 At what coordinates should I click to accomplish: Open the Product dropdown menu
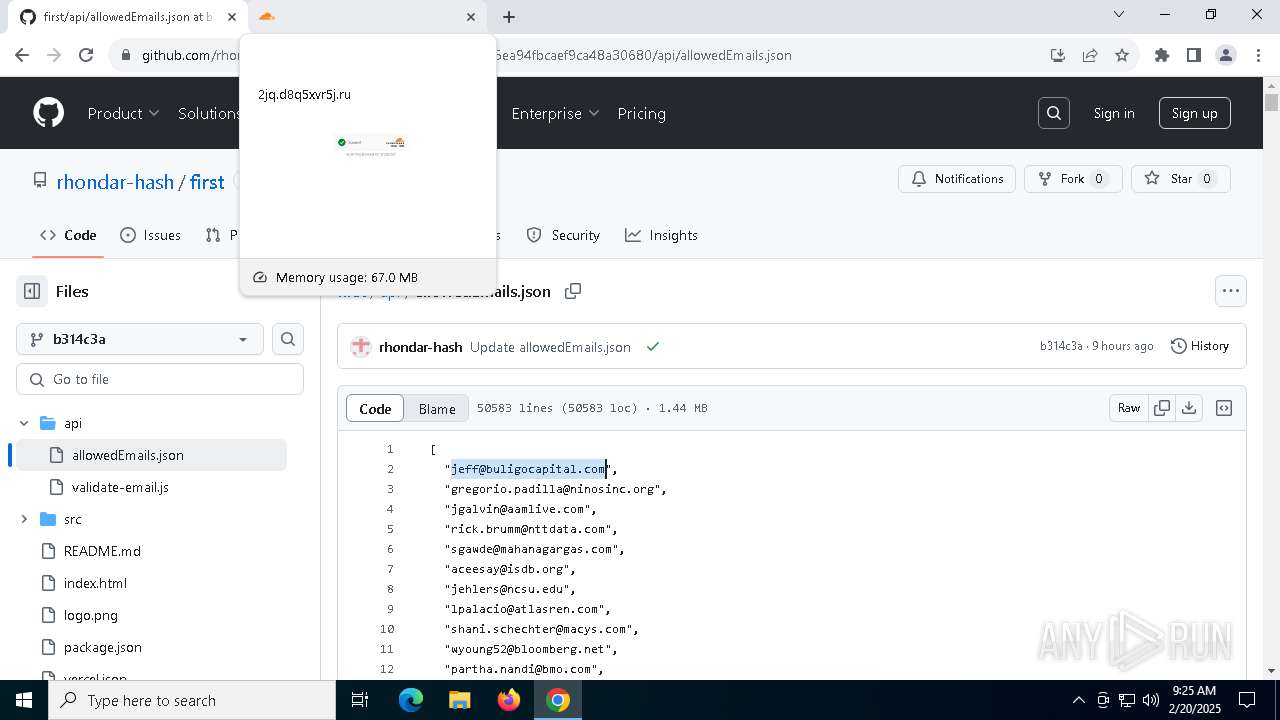click(x=123, y=113)
